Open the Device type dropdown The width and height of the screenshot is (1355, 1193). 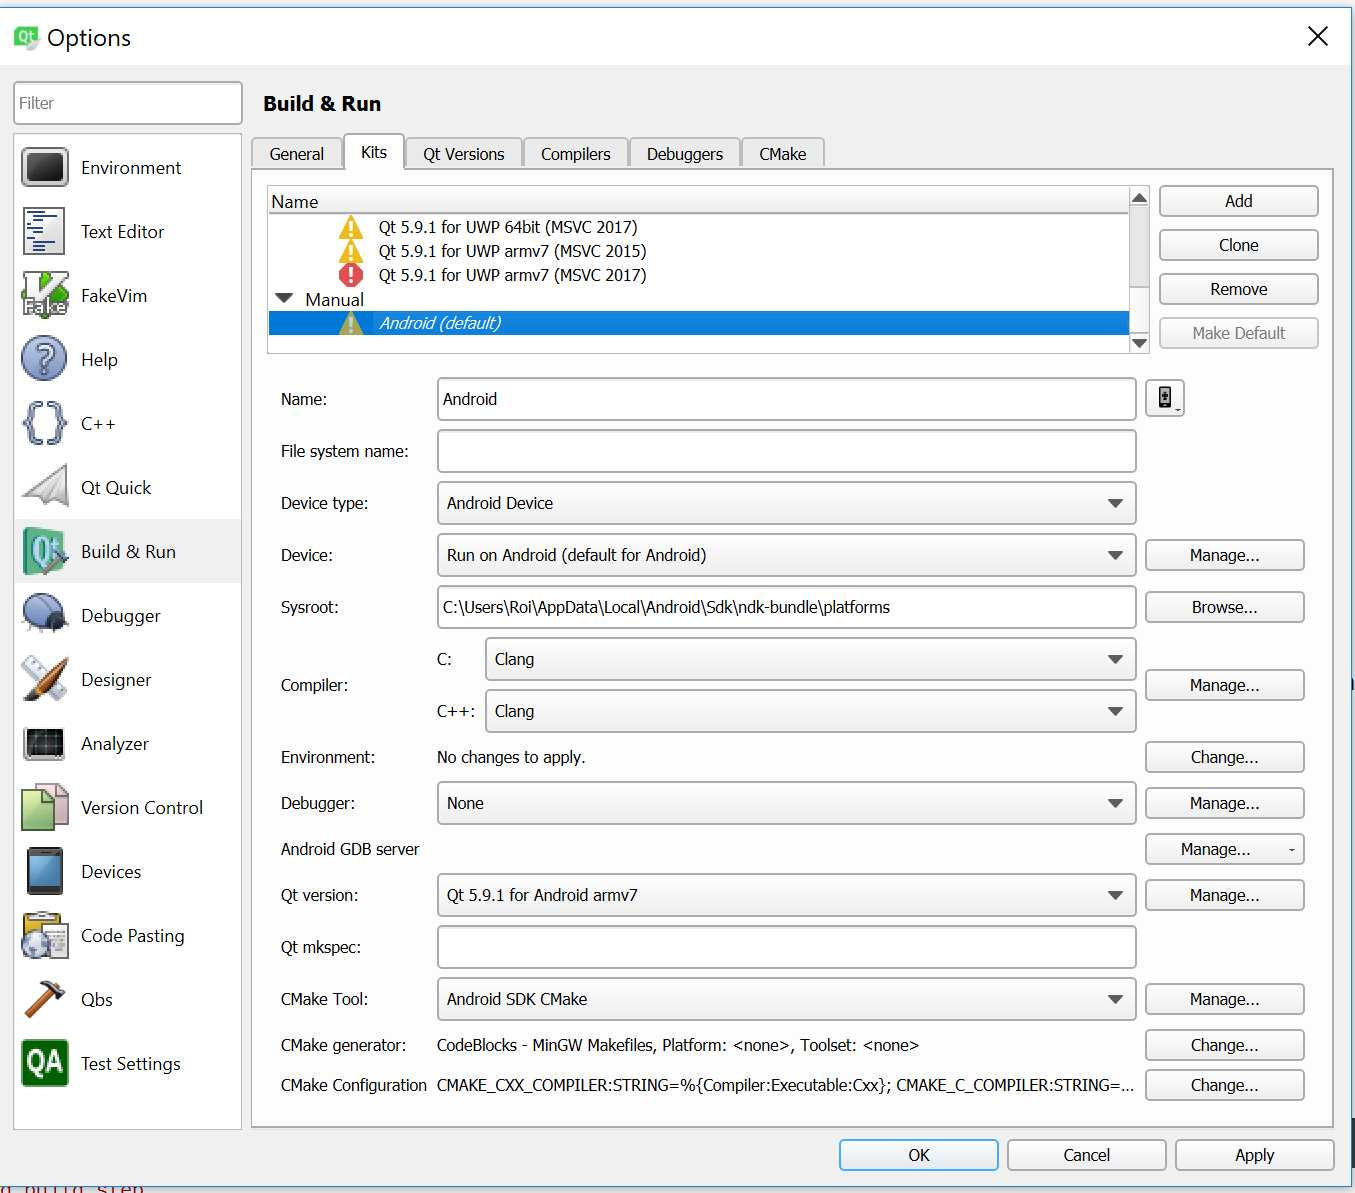tap(786, 503)
